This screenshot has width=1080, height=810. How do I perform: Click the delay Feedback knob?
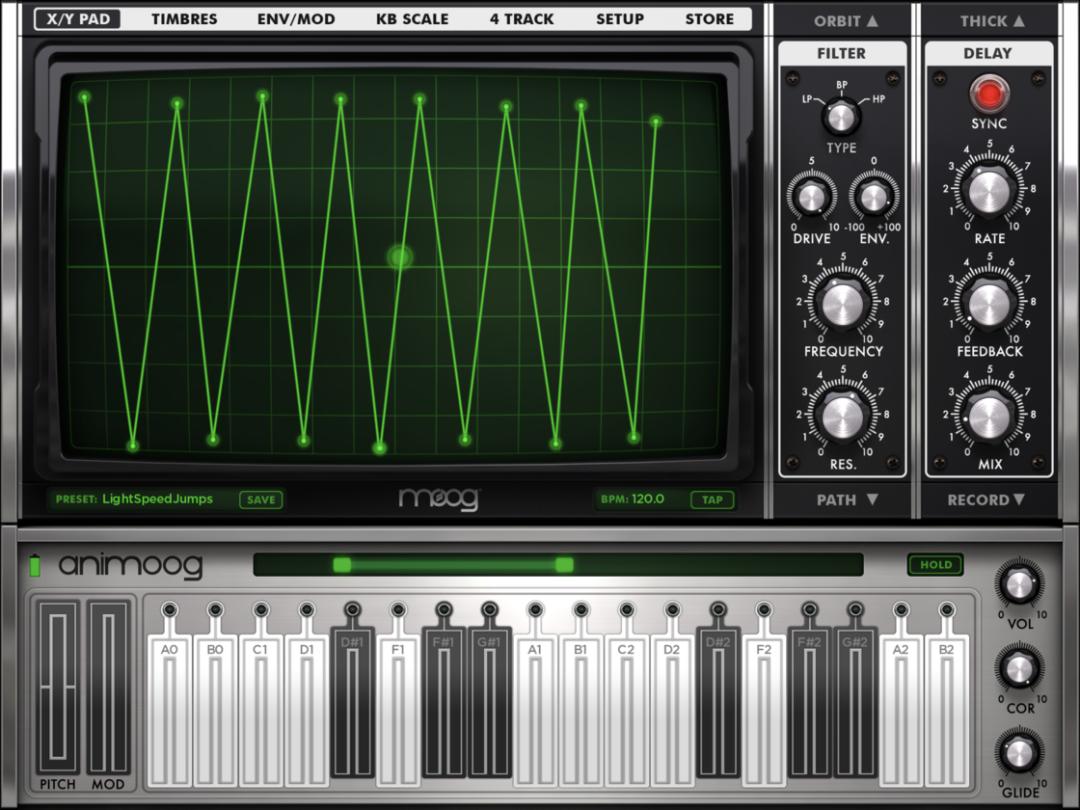point(989,302)
